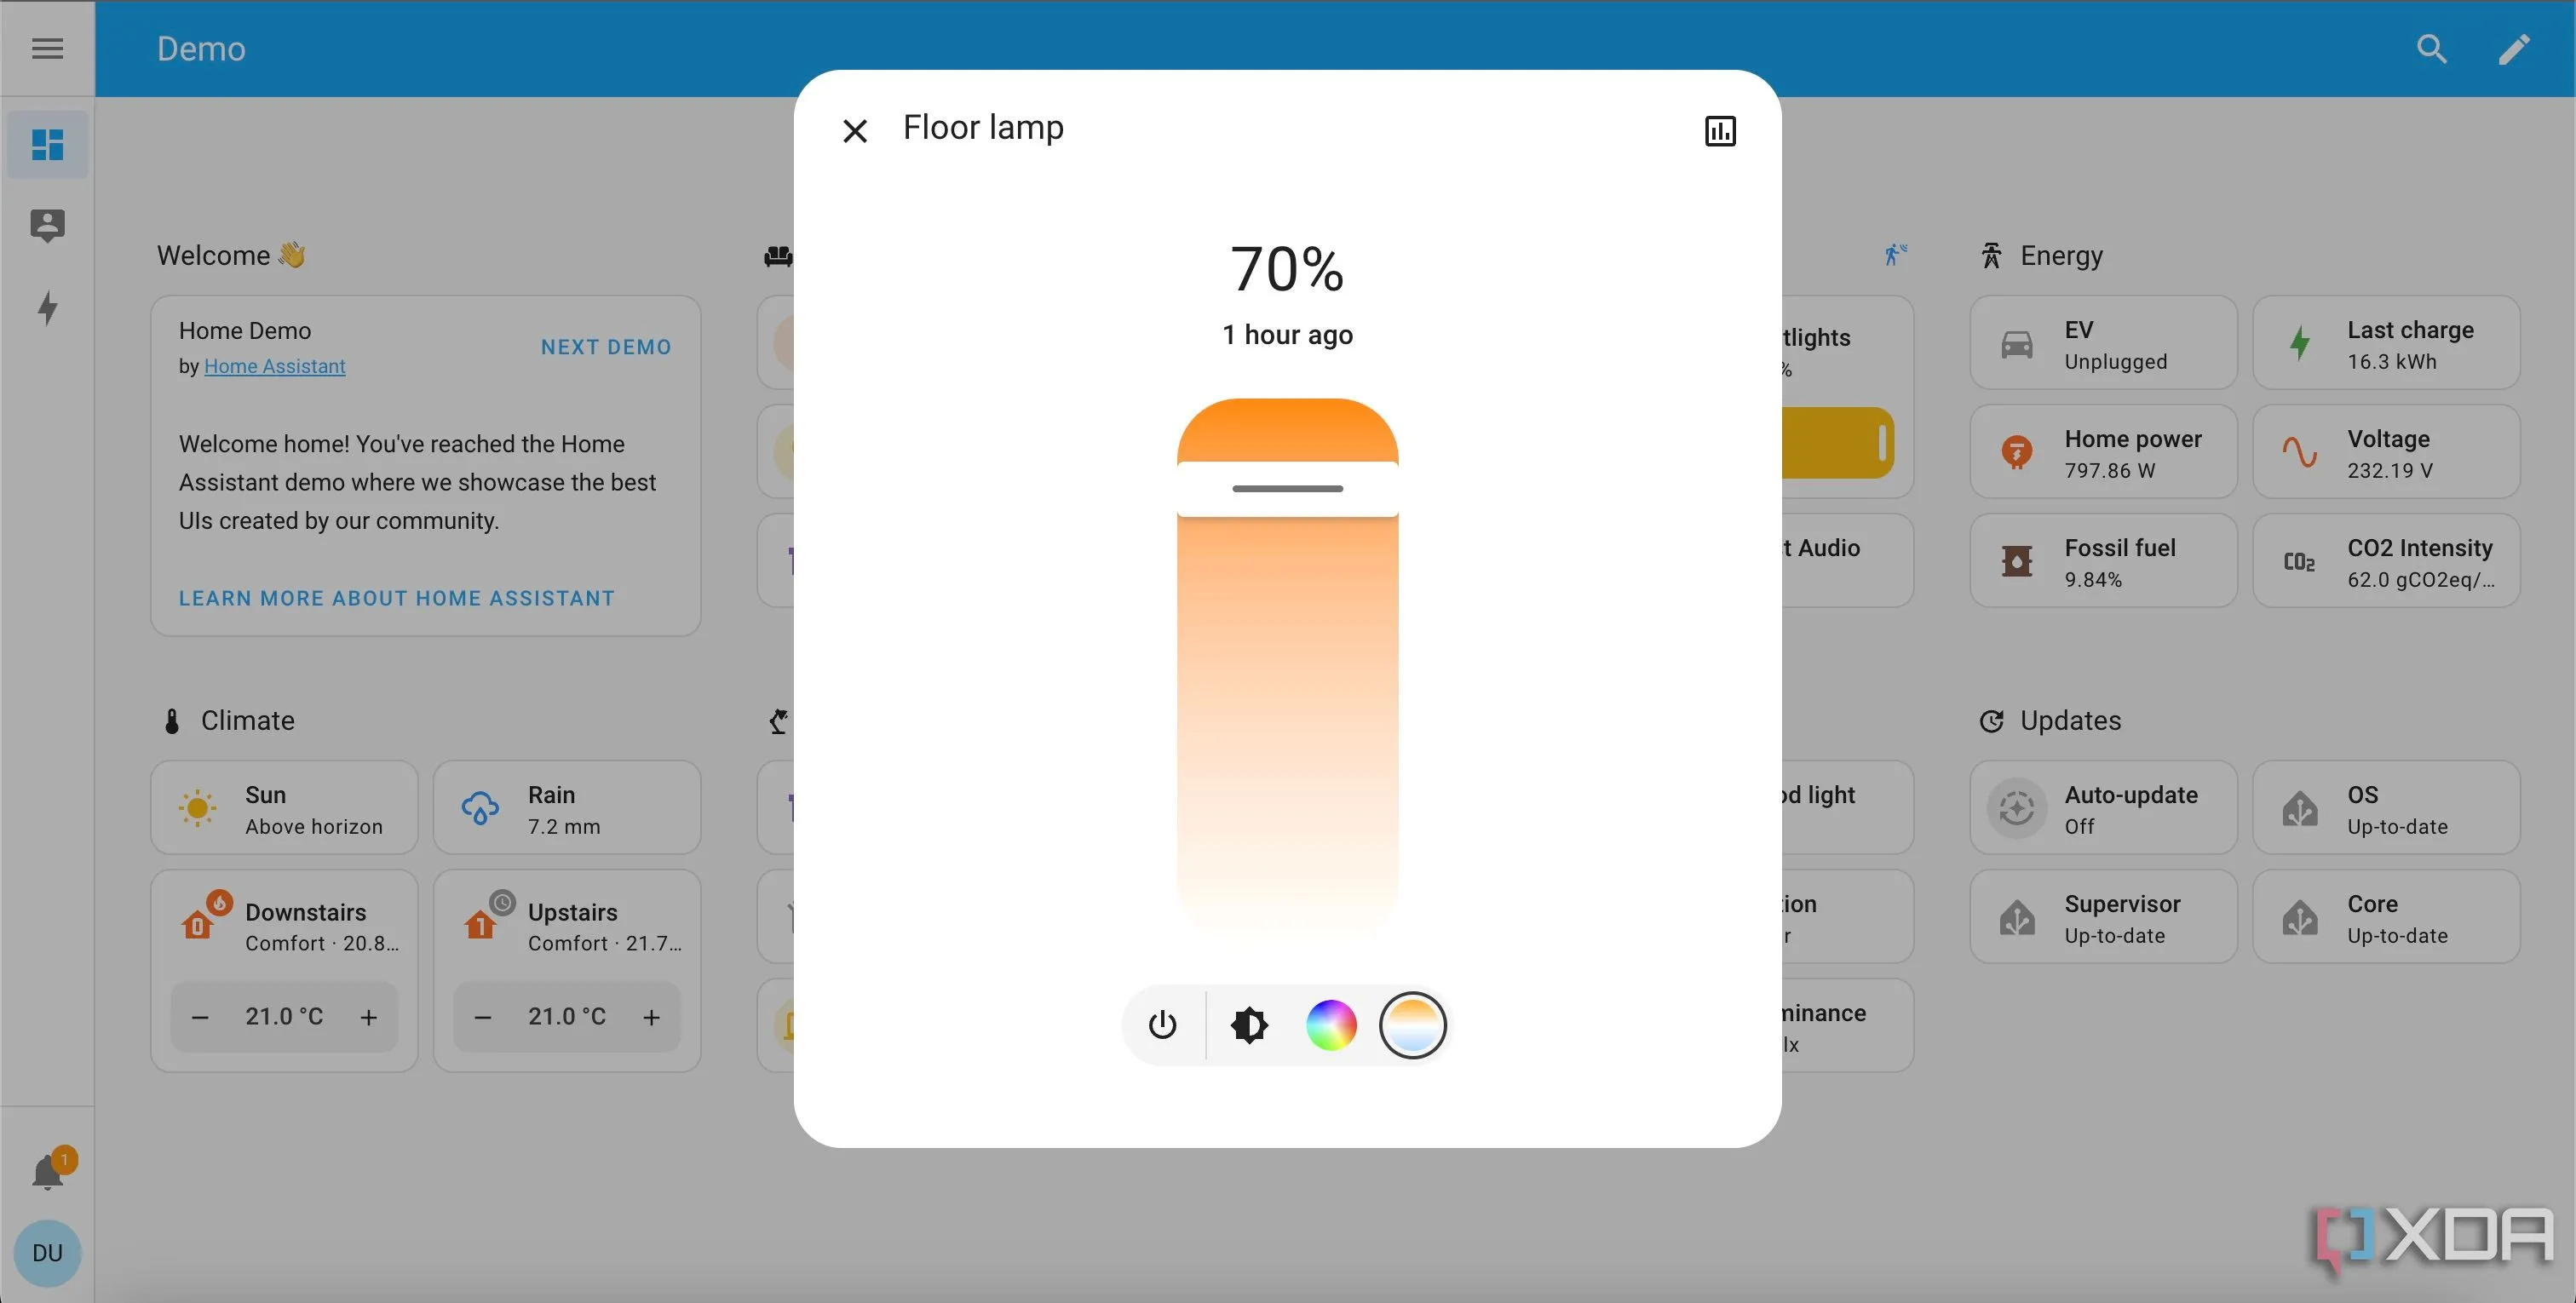
Task: Open sidebar hamburger menu
Action: tap(47, 48)
